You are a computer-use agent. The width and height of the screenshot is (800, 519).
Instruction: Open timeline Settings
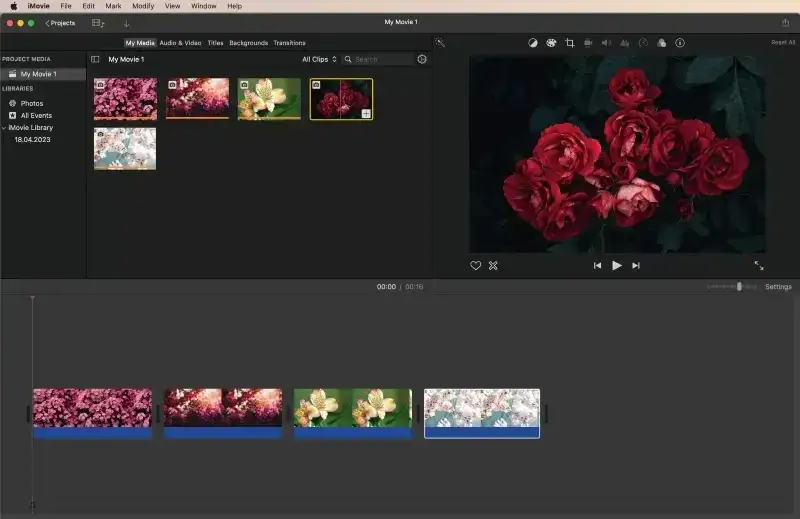click(778, 287)
